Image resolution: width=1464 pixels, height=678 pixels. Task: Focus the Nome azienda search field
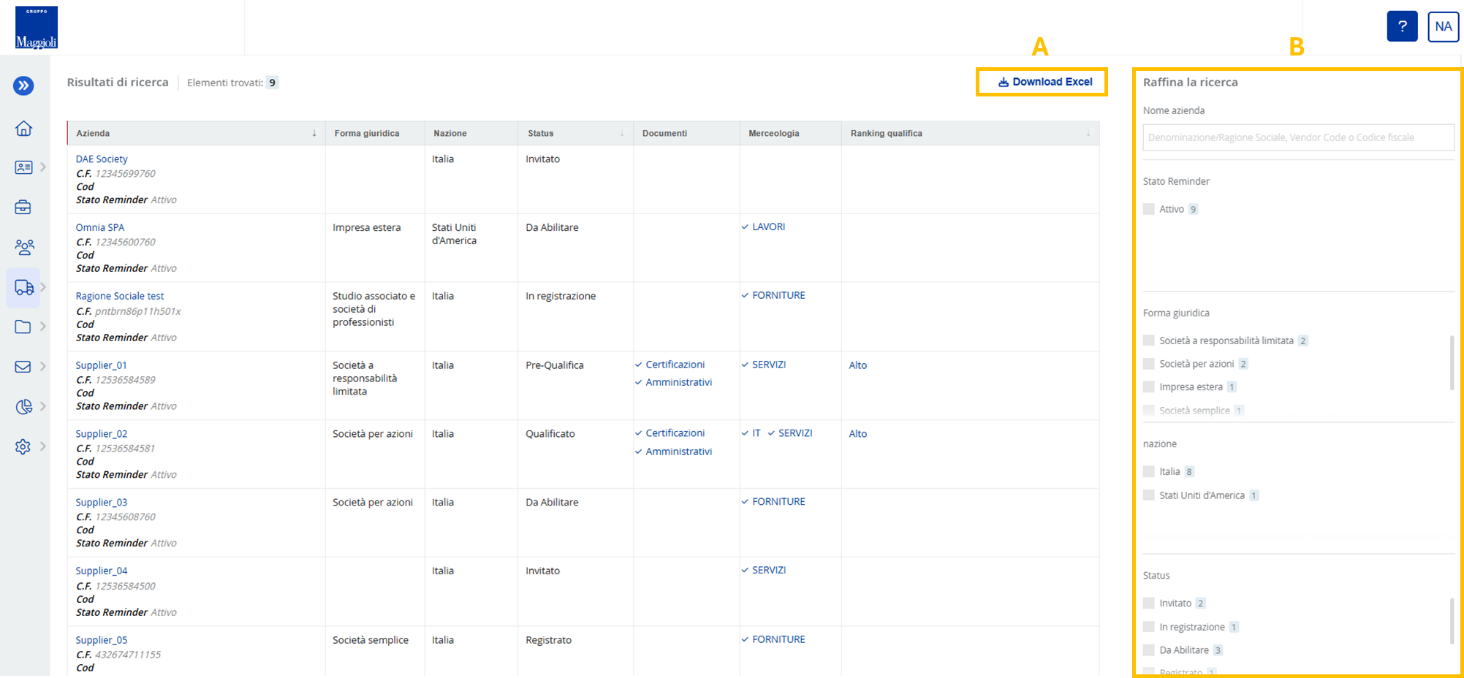point(1298,137)
